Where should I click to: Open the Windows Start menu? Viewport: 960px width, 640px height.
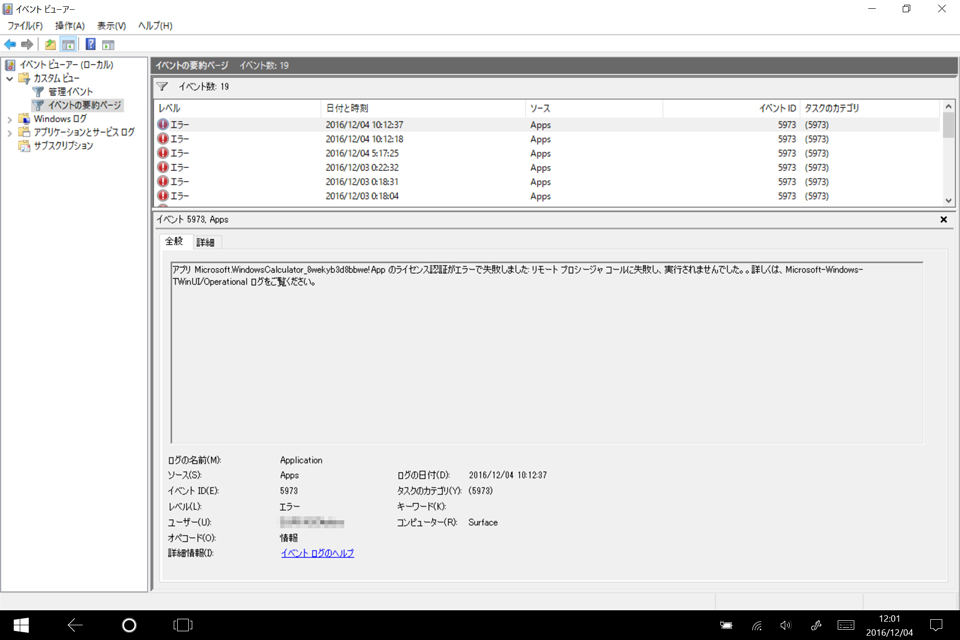pos(21,625)
